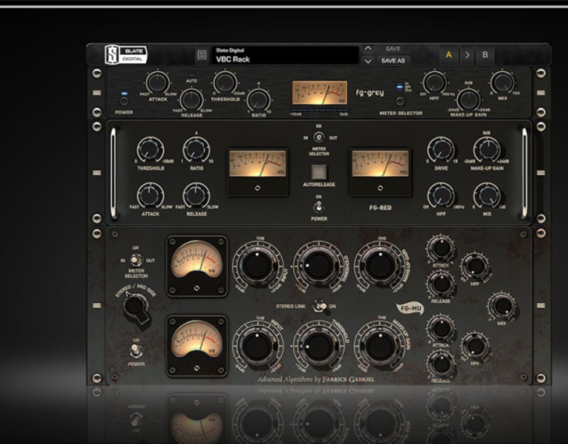Click the FG-Red Threshold knob

150,150
